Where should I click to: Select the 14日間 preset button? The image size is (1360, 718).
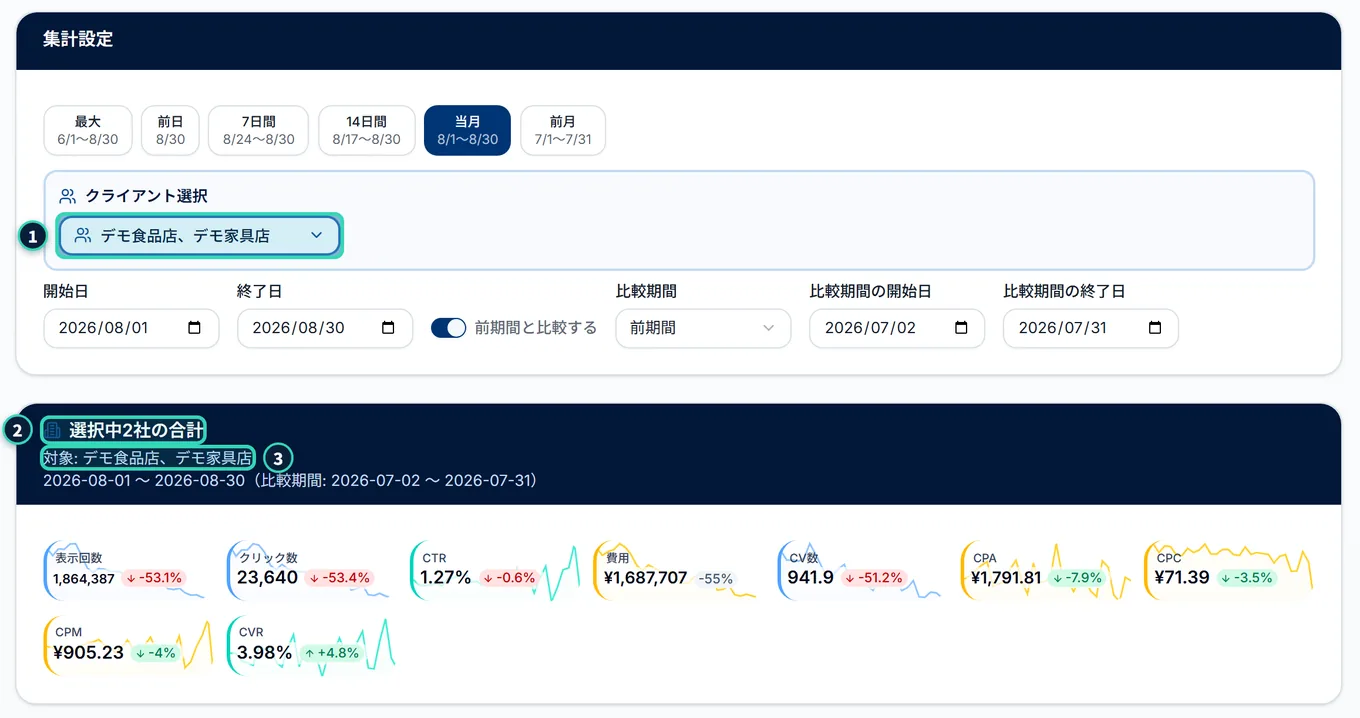[366, 131]
